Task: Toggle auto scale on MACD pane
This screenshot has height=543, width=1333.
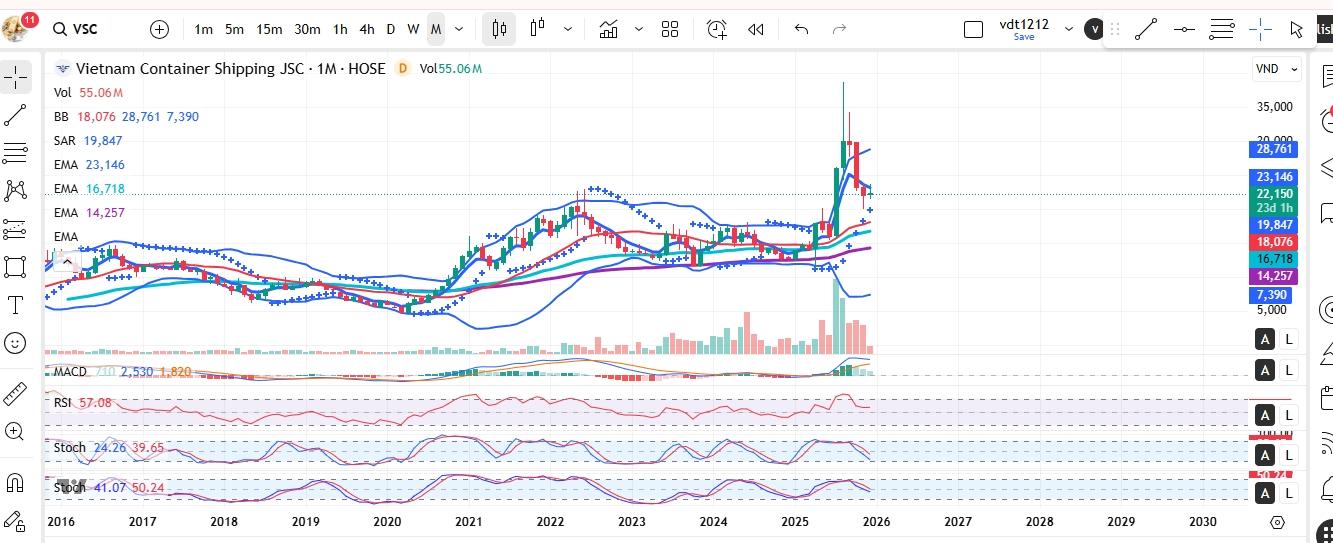Action: coord(1265,371)
